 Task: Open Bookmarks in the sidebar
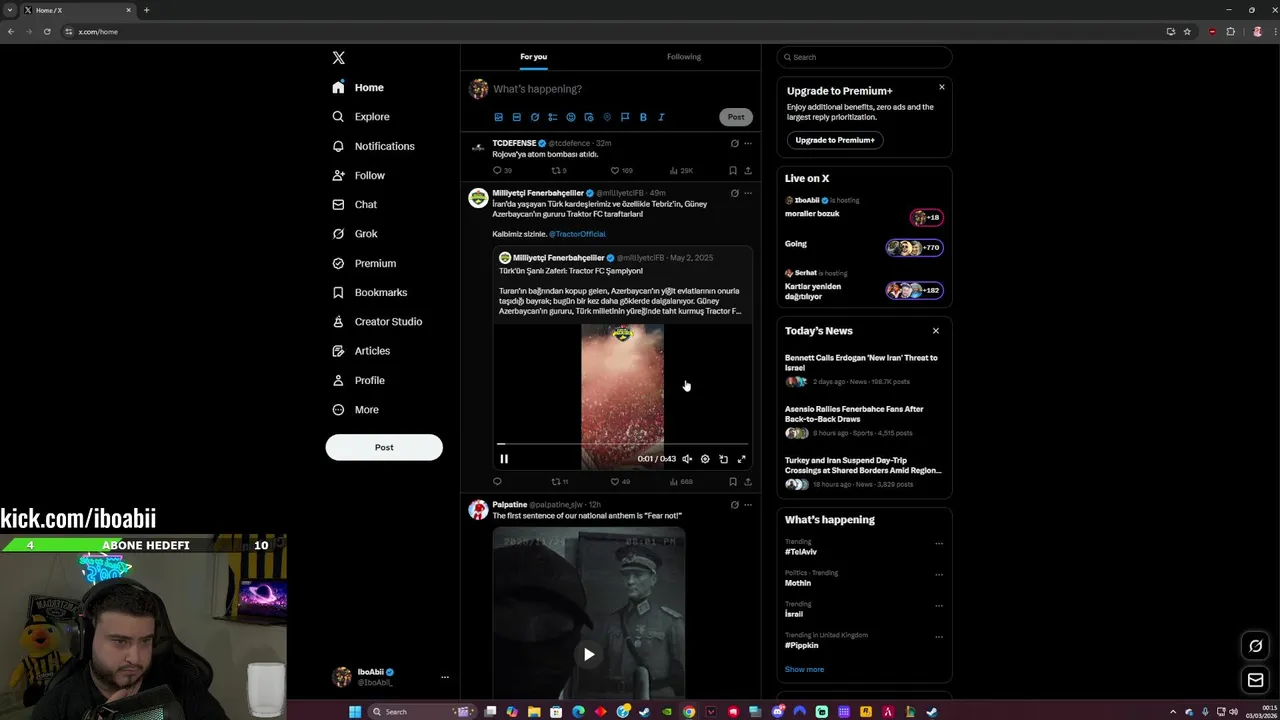[x=369, y=293]
